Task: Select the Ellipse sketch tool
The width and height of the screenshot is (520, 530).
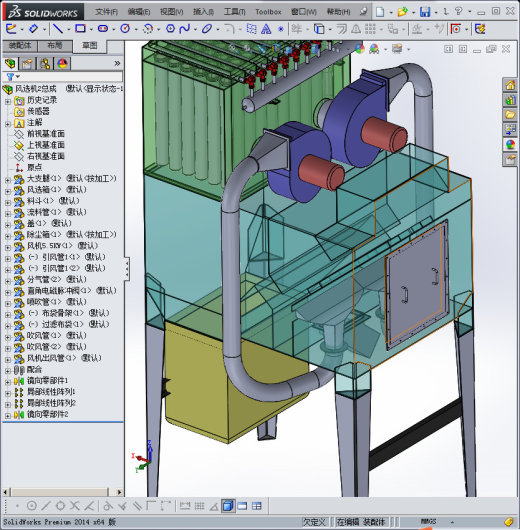Action: pos(207,29)
